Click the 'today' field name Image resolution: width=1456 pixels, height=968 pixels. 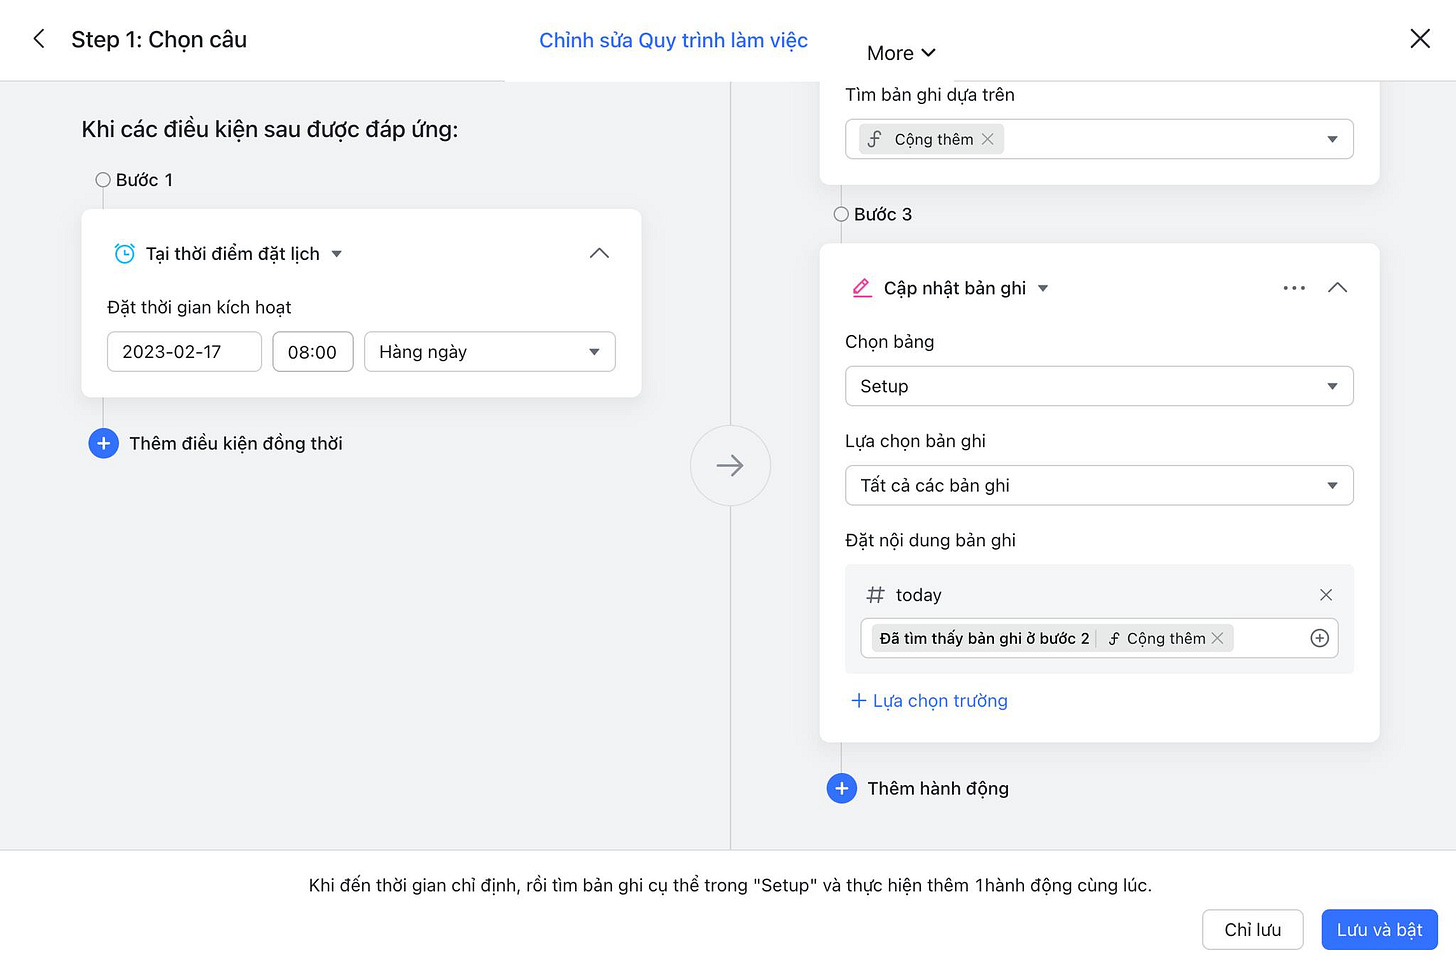tap(918, 595)
